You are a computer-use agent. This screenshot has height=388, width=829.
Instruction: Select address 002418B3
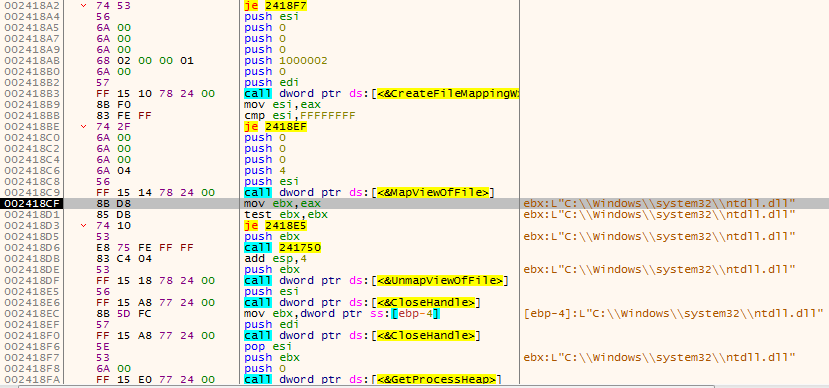(31, 94)
